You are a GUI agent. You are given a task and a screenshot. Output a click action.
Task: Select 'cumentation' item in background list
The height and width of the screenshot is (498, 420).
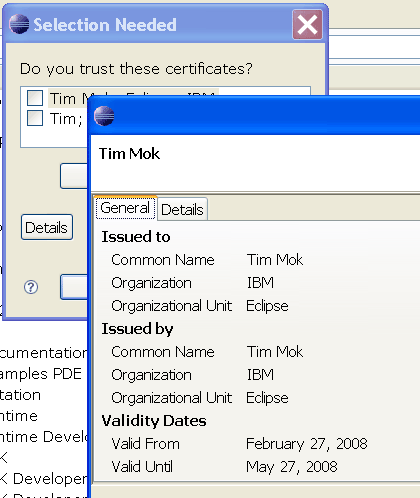point(44,353)
